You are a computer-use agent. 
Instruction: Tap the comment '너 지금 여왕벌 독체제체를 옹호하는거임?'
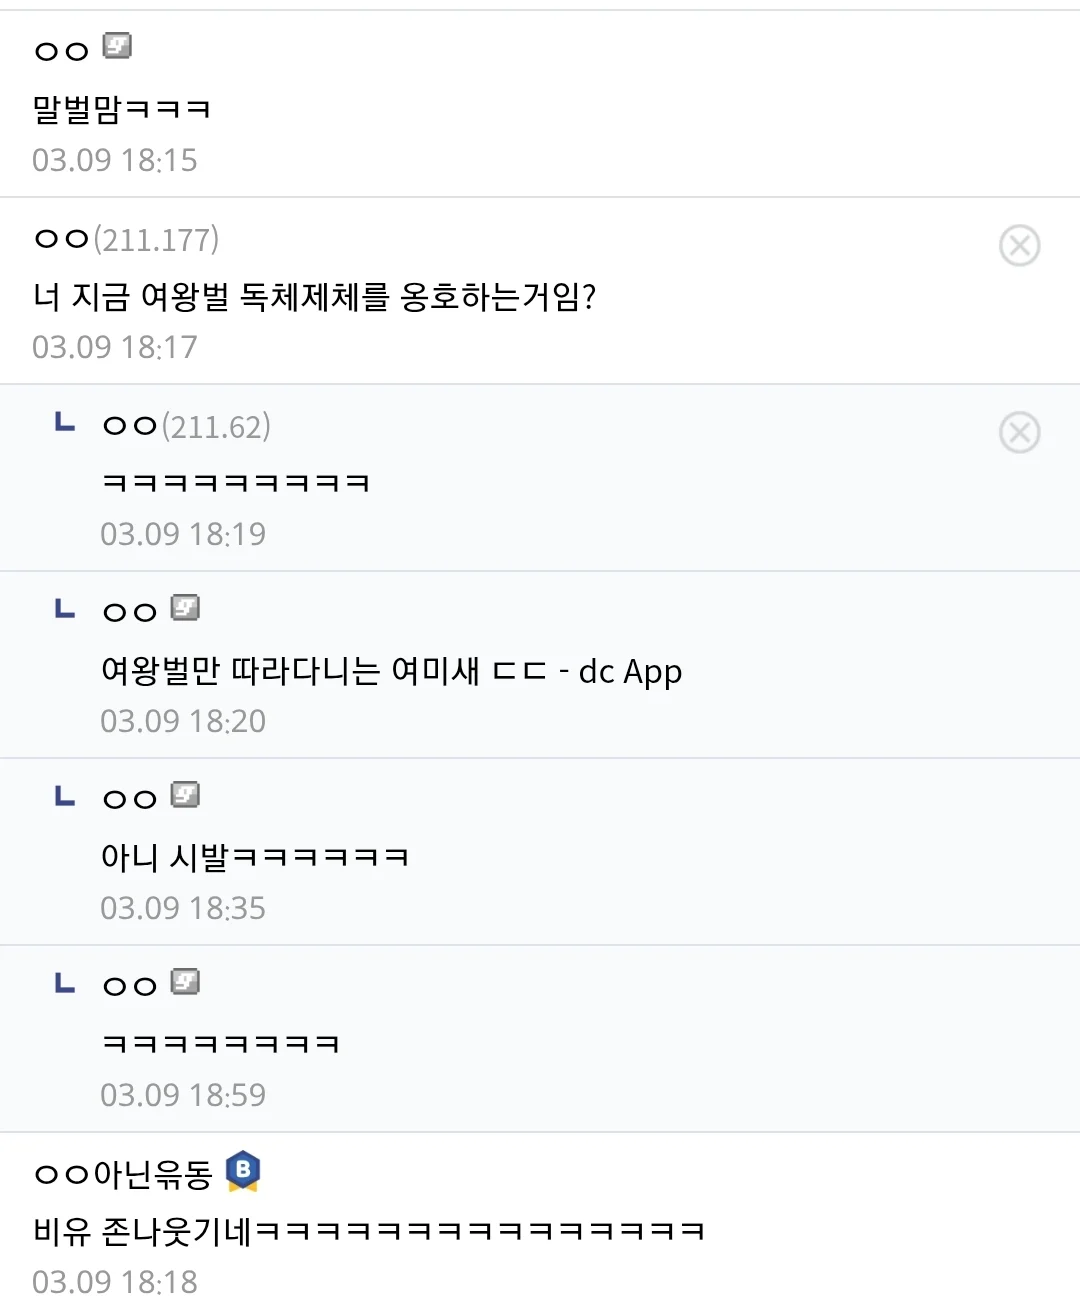coord(315,297)
